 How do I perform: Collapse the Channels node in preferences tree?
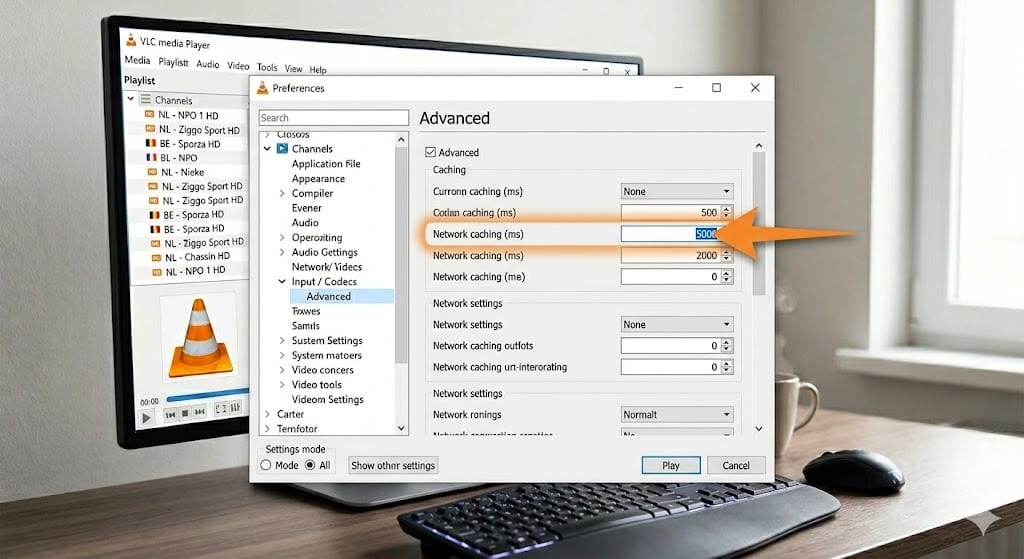click(x=267, y=149)
